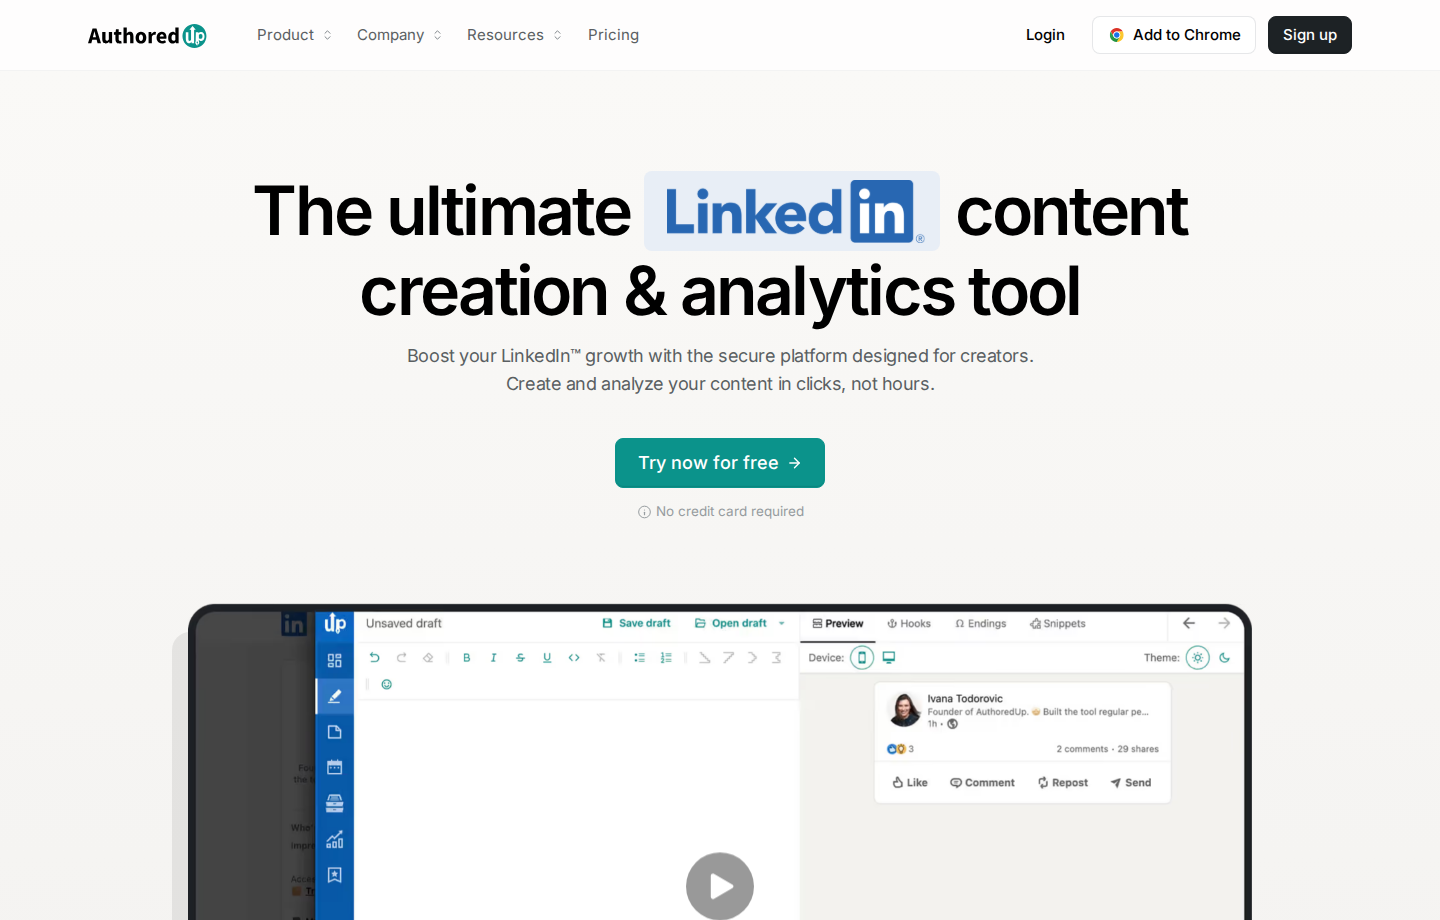
Task: Select the pen editor icon in sidebar
Action: (x=335, y=696)
